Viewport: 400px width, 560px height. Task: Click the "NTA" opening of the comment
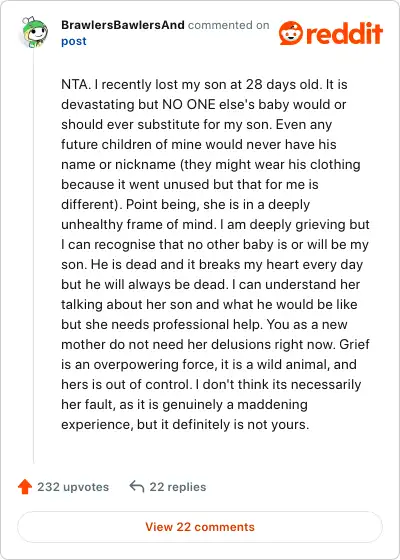pyautogui.click(x=74, y=85)
